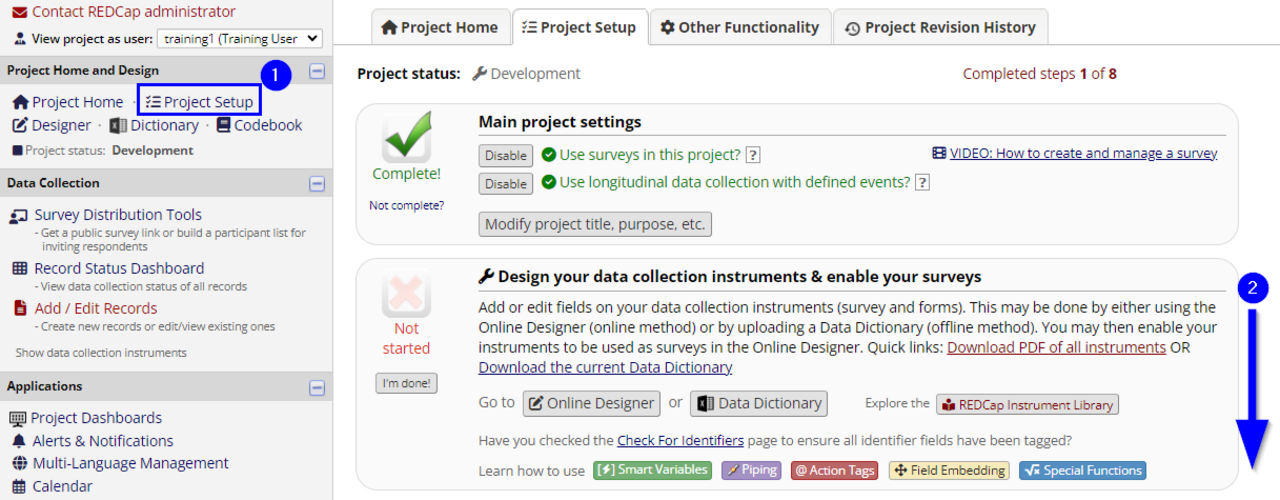
Task: Open the view project as user dropdown
Action: pyautogui.click(x=240, y=39)
